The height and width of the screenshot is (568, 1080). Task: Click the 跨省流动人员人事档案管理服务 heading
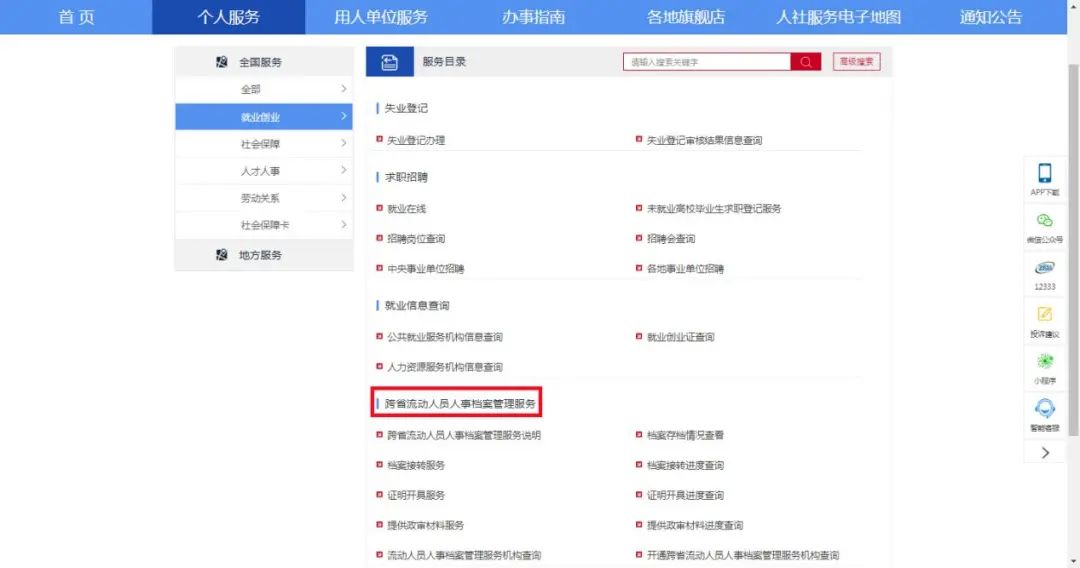(x=460, y=403)
